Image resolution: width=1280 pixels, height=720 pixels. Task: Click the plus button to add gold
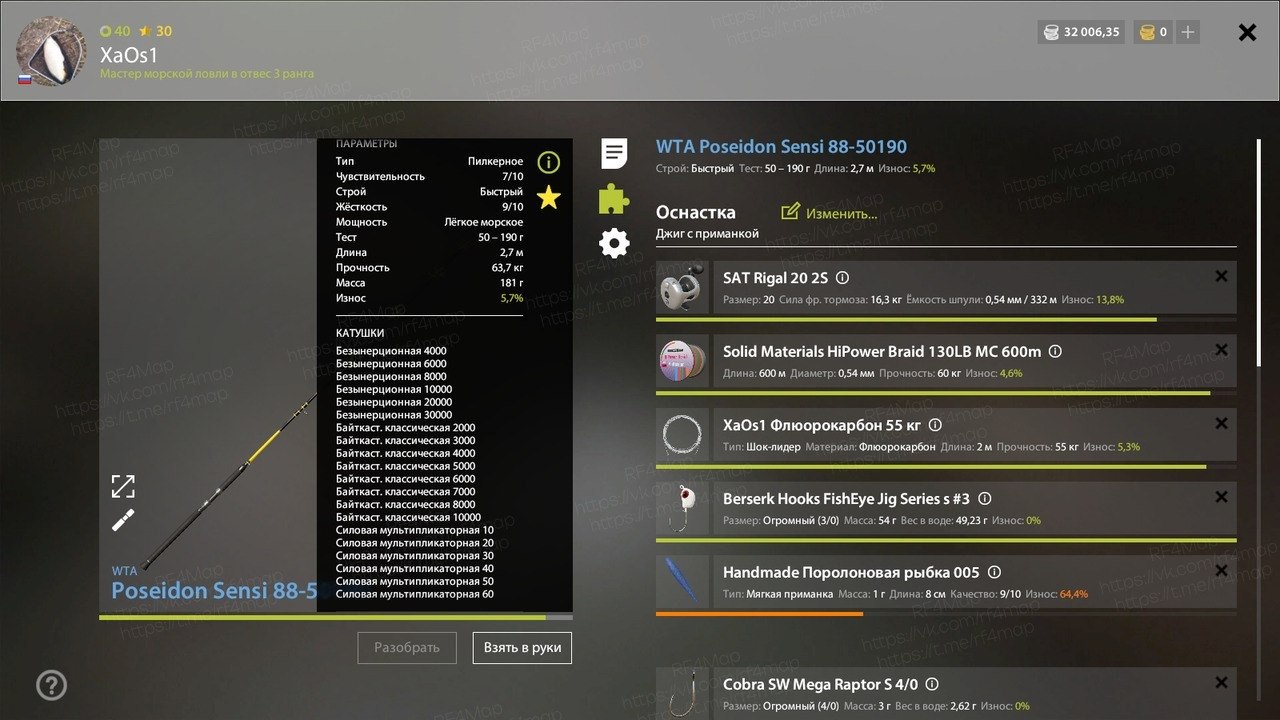1187,32
